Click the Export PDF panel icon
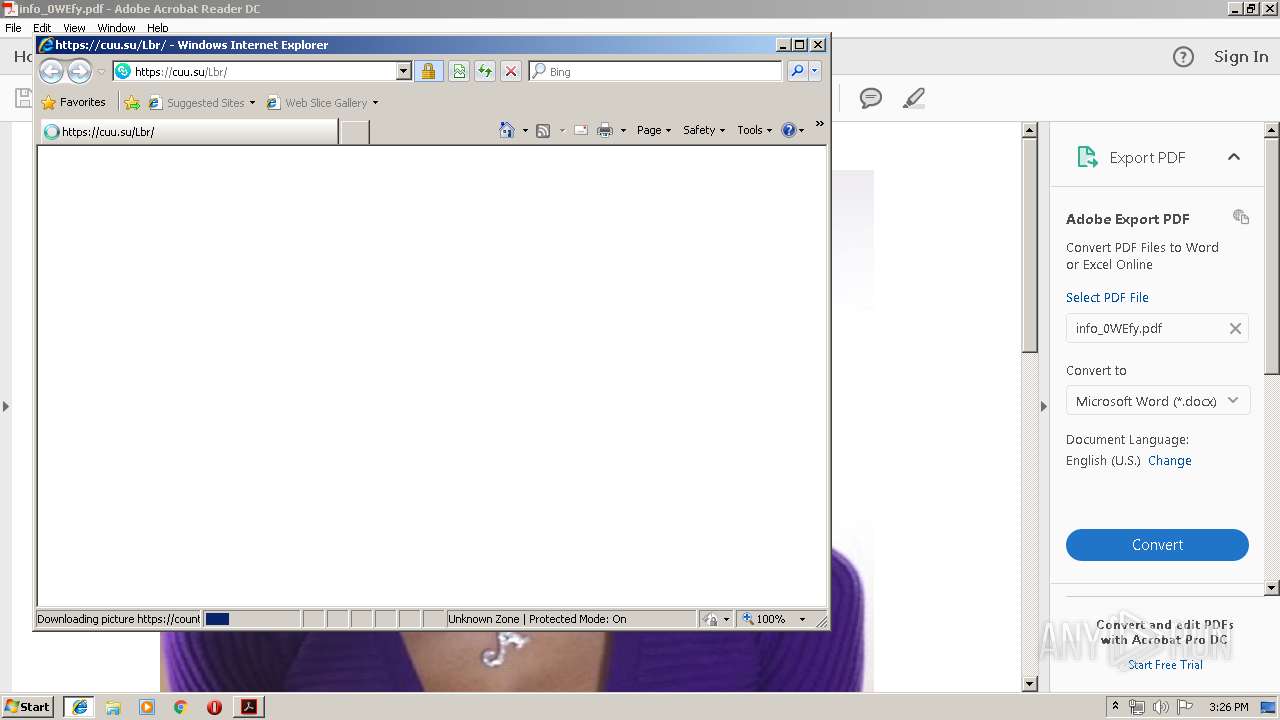The image size is (1280, 720). [x=1087, y=157]
